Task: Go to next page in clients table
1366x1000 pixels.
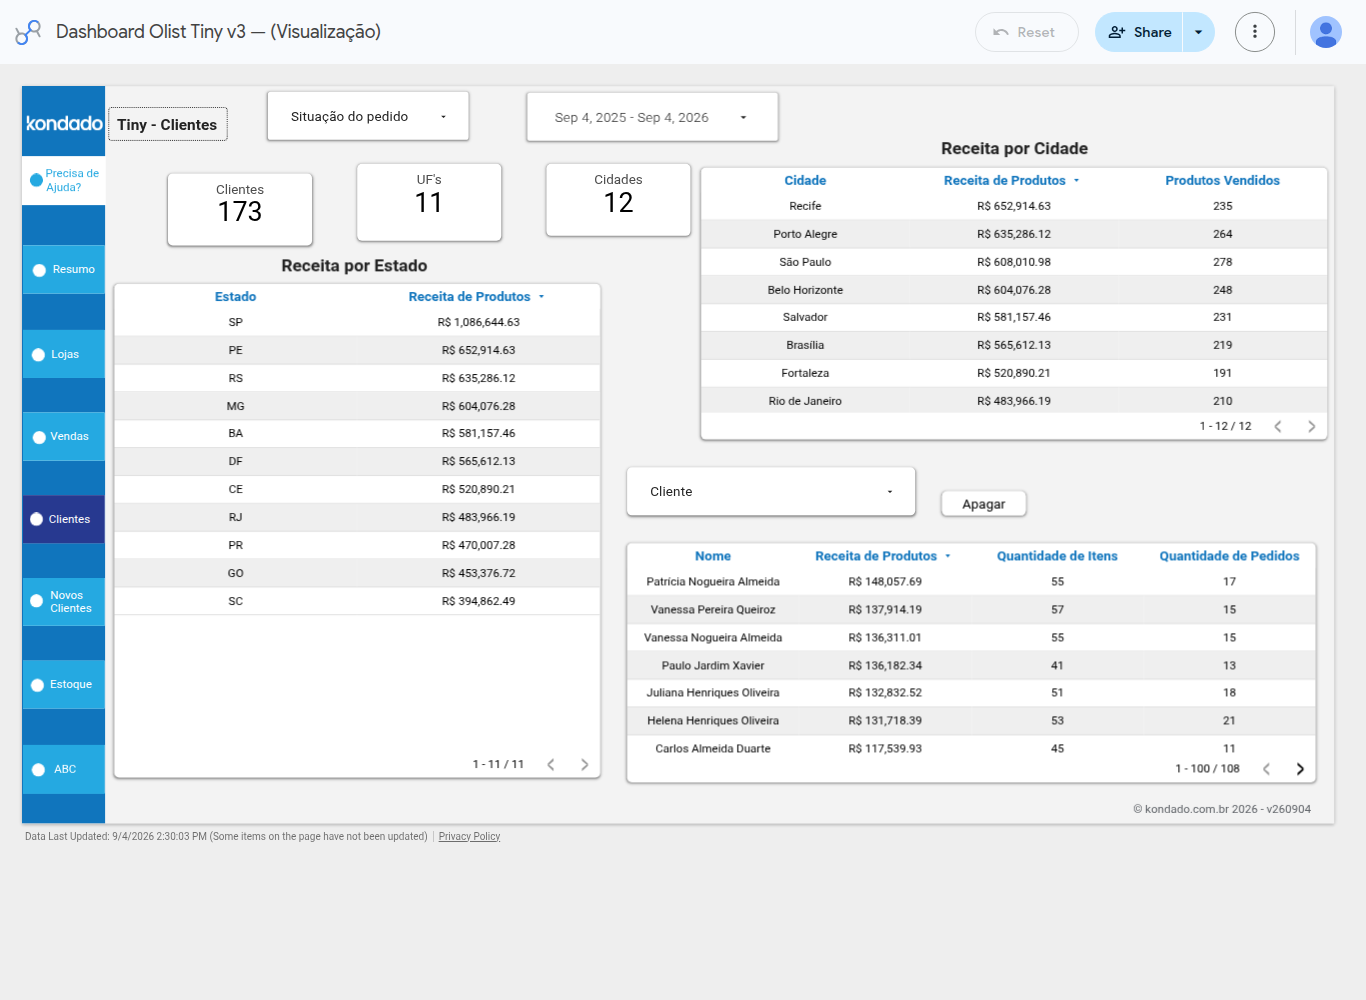Action: 1300,769
